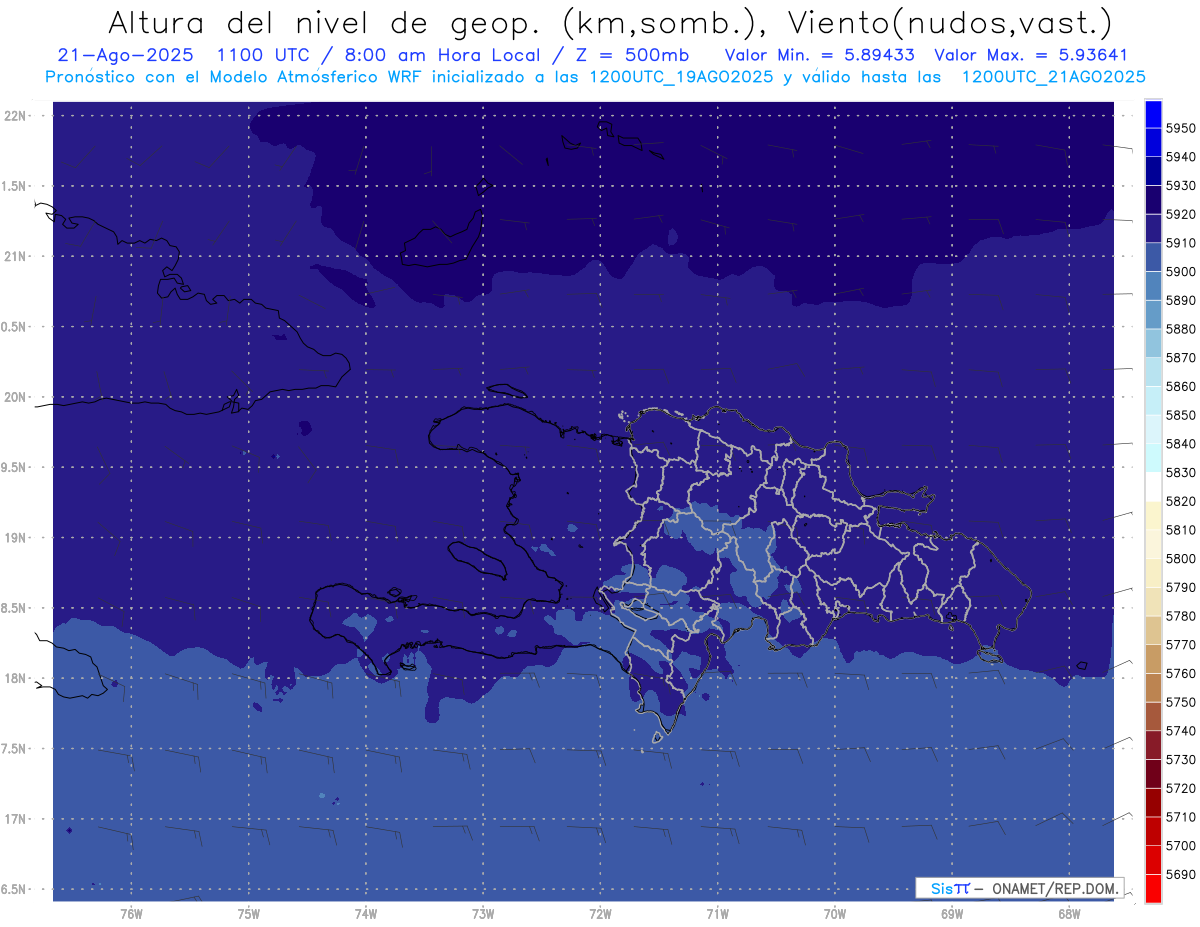Click the 5820 color bar label
This screenshot has width=1200, height=927.
[1181, 501]
